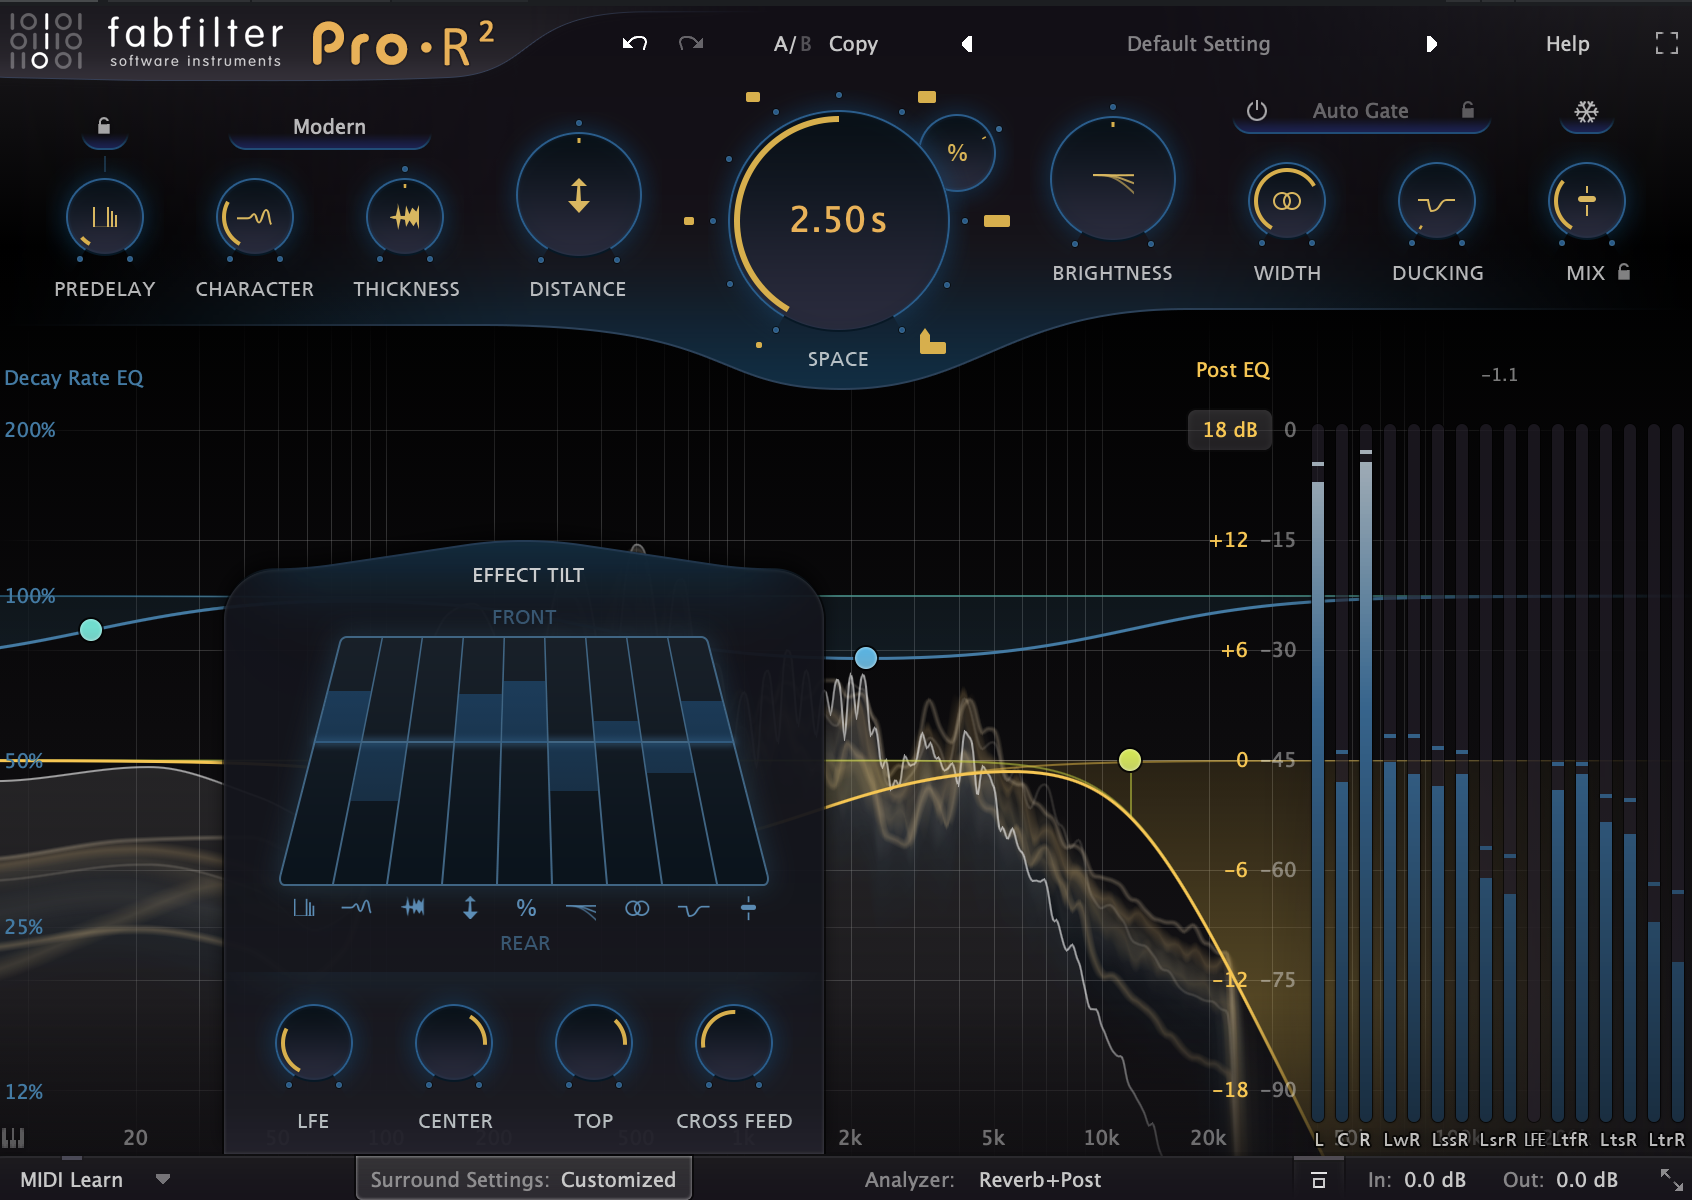Select the Decay Rate EQ label
Image resolution: width=1692 pixels, height=1200 pixels.
tap(74, 378)
